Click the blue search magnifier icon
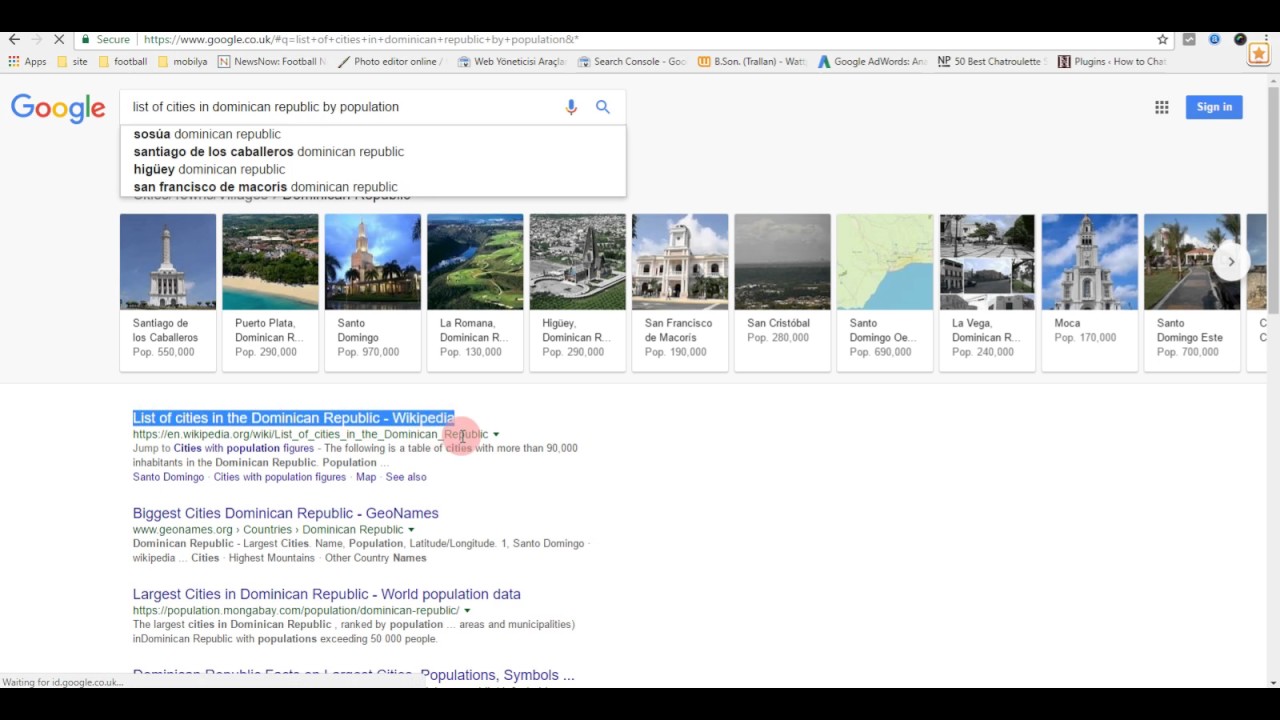1280x720 pixels. 603,107
